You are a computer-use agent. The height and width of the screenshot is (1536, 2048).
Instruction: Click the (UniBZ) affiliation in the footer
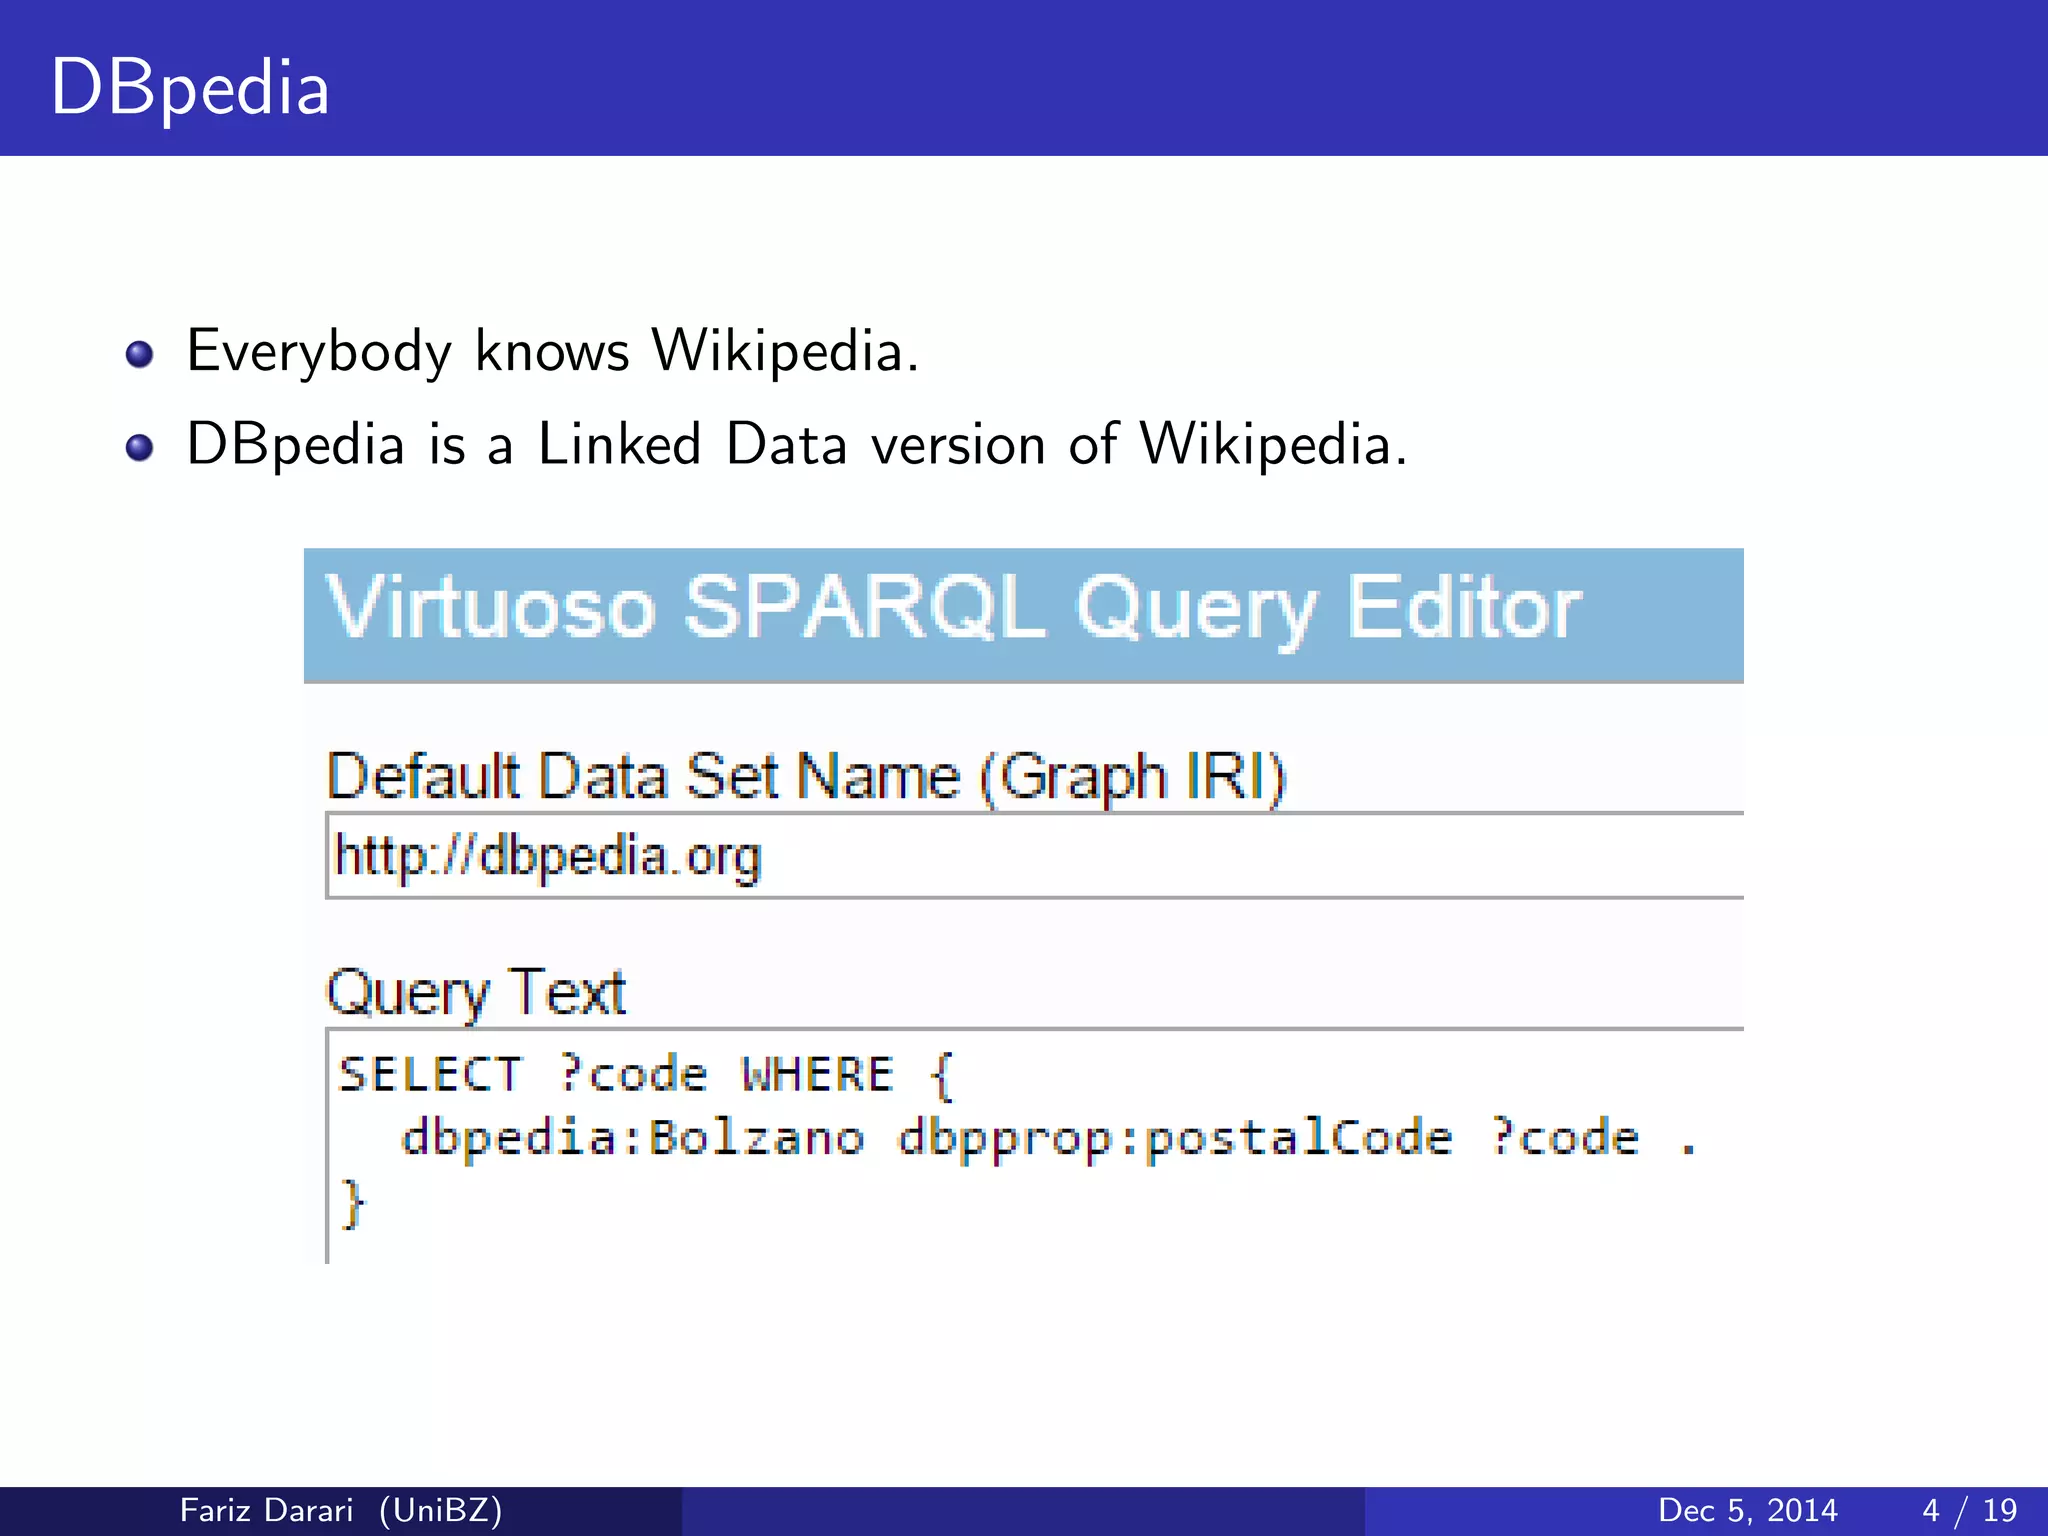(x=441, y=1510)
